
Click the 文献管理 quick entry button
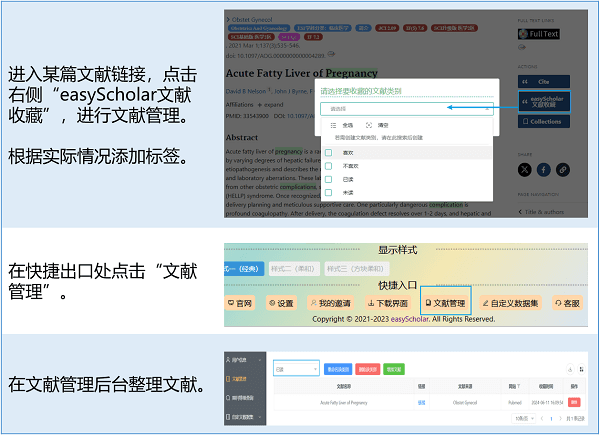pos(445,303)
